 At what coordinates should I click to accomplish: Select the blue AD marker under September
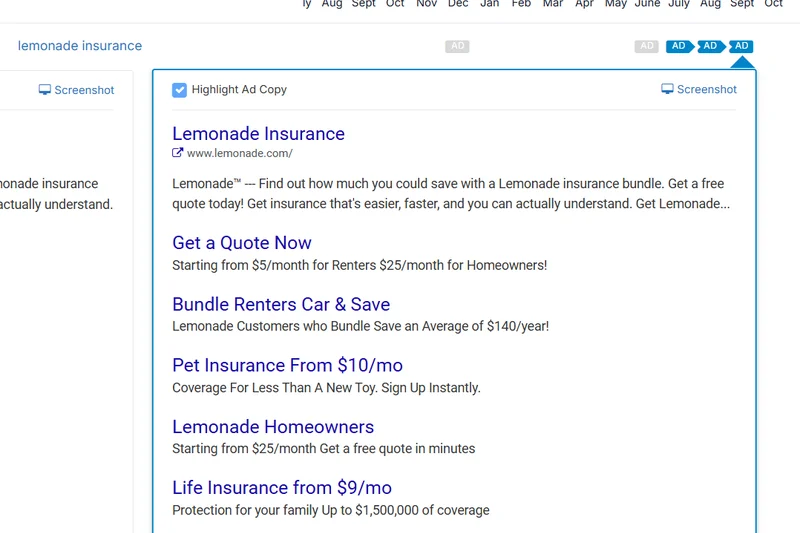click(741, 46)
